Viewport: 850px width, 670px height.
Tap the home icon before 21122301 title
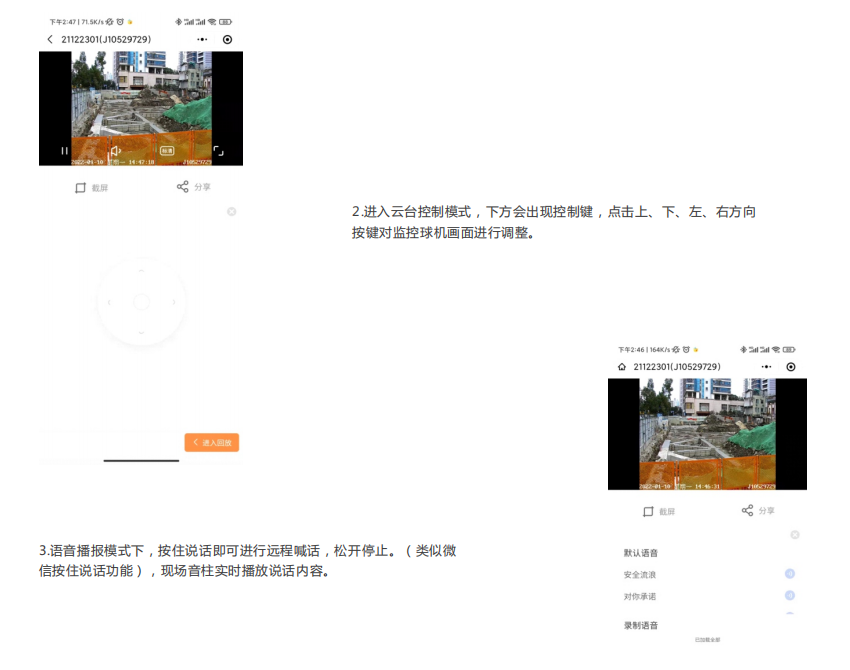[x=622, y=367]
